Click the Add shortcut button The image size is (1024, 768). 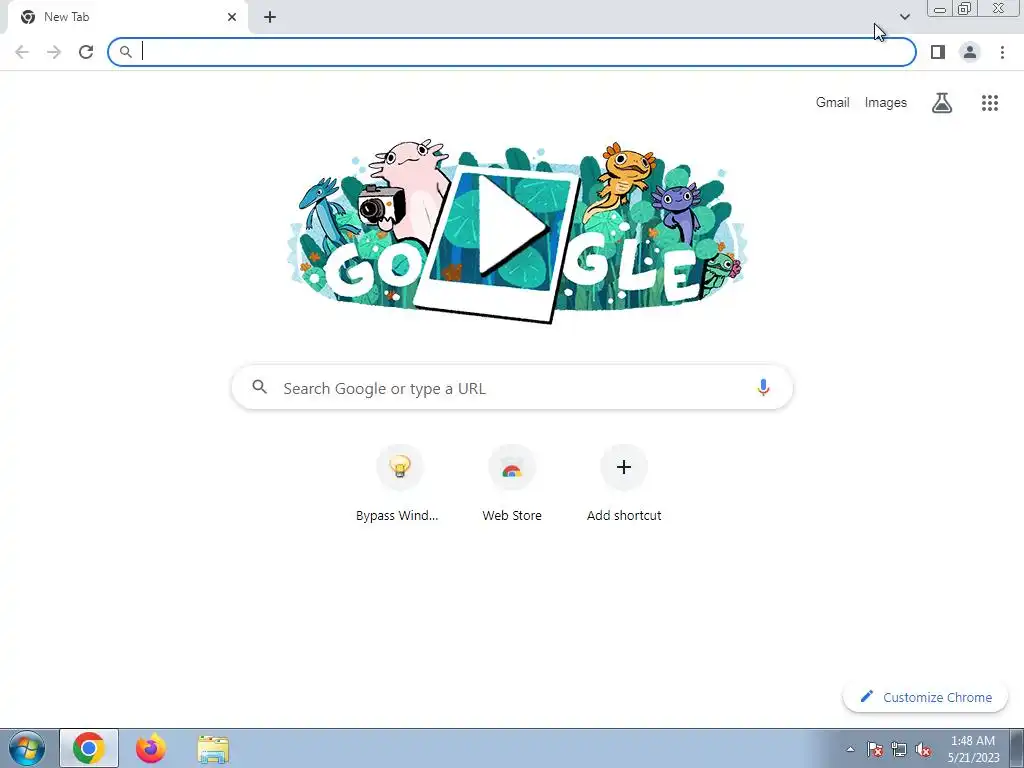tap(624, 485)
